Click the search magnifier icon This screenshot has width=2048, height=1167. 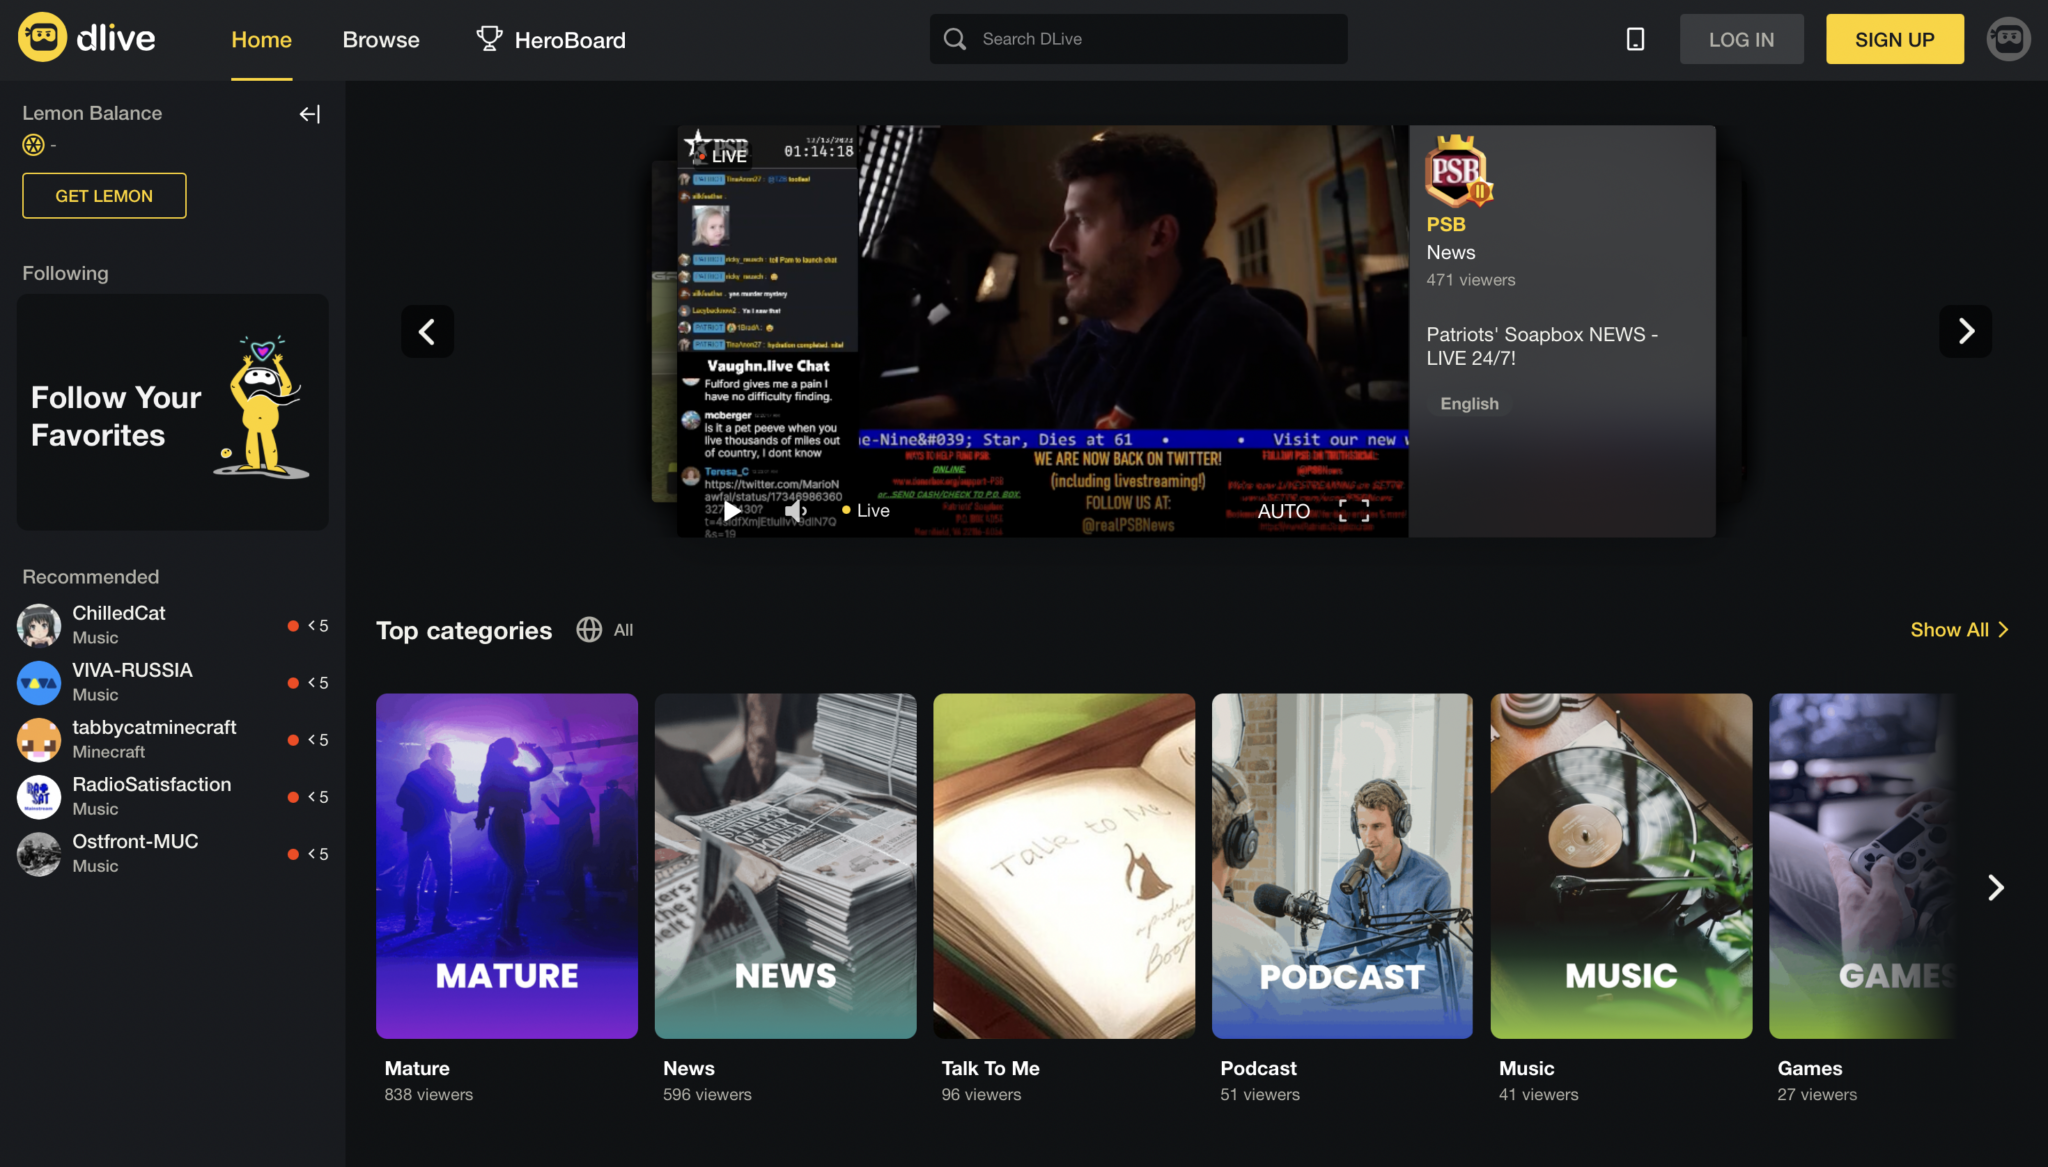pyautogui.click(x=954, y=38)
